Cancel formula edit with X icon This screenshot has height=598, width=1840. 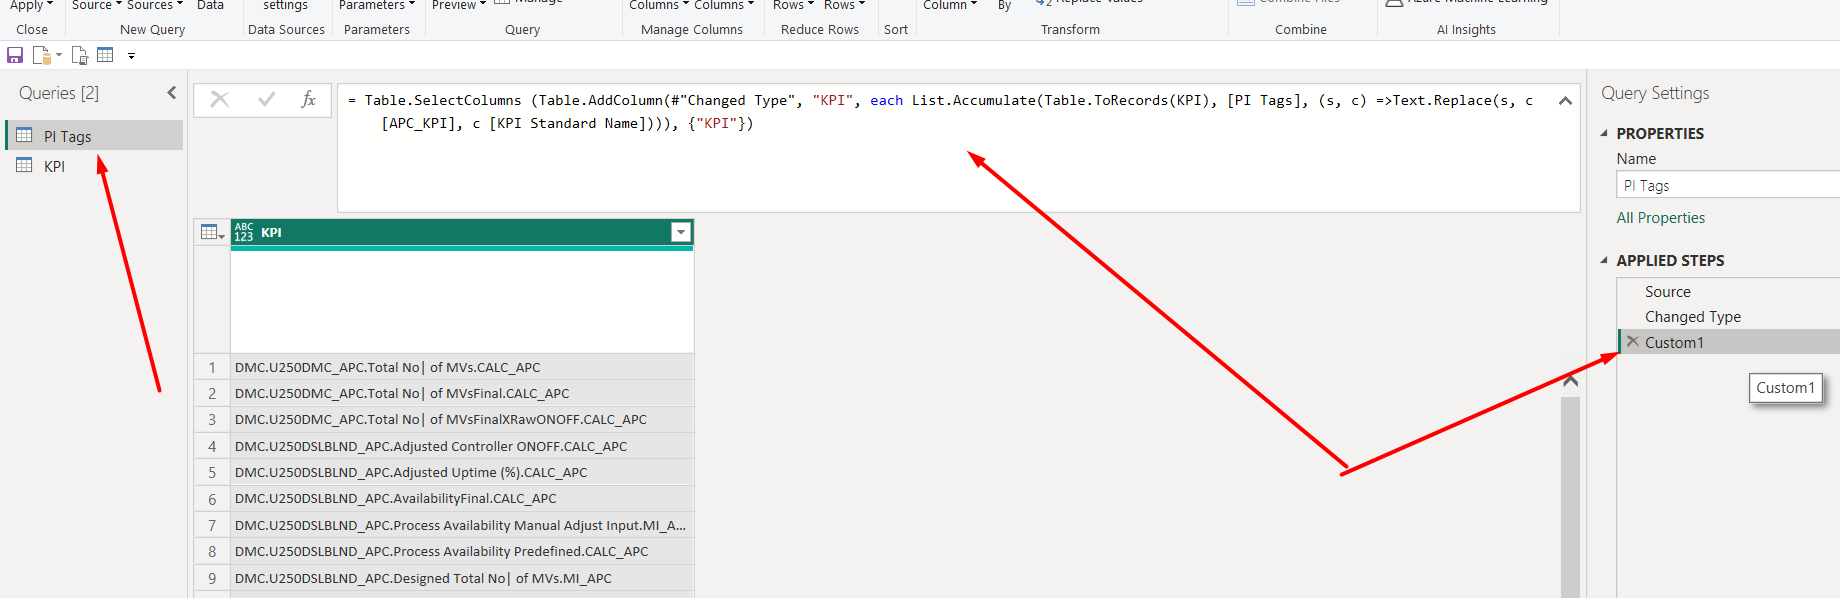pos(220,99)
